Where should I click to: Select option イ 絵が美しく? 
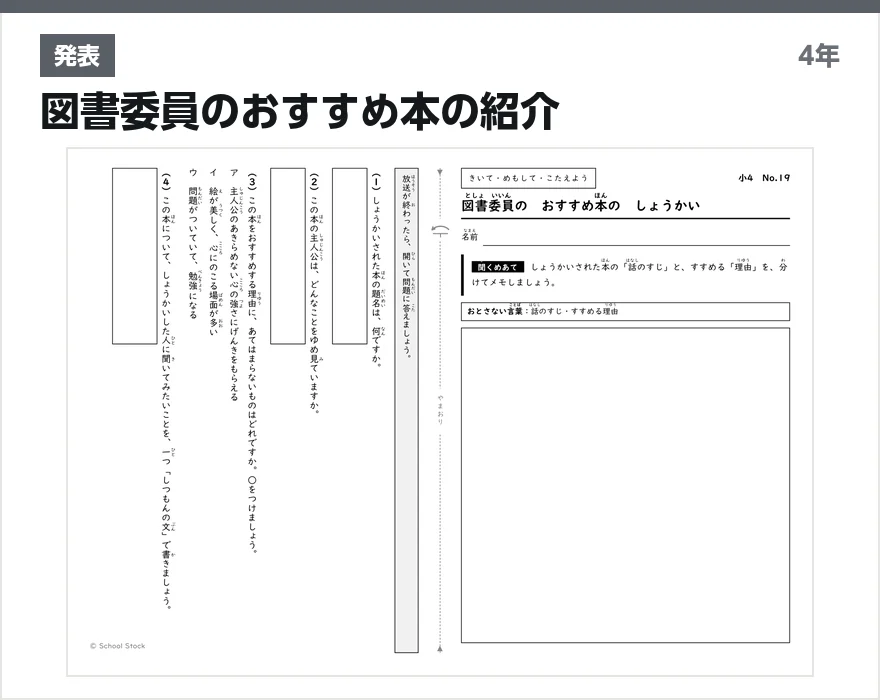[214, 253]
